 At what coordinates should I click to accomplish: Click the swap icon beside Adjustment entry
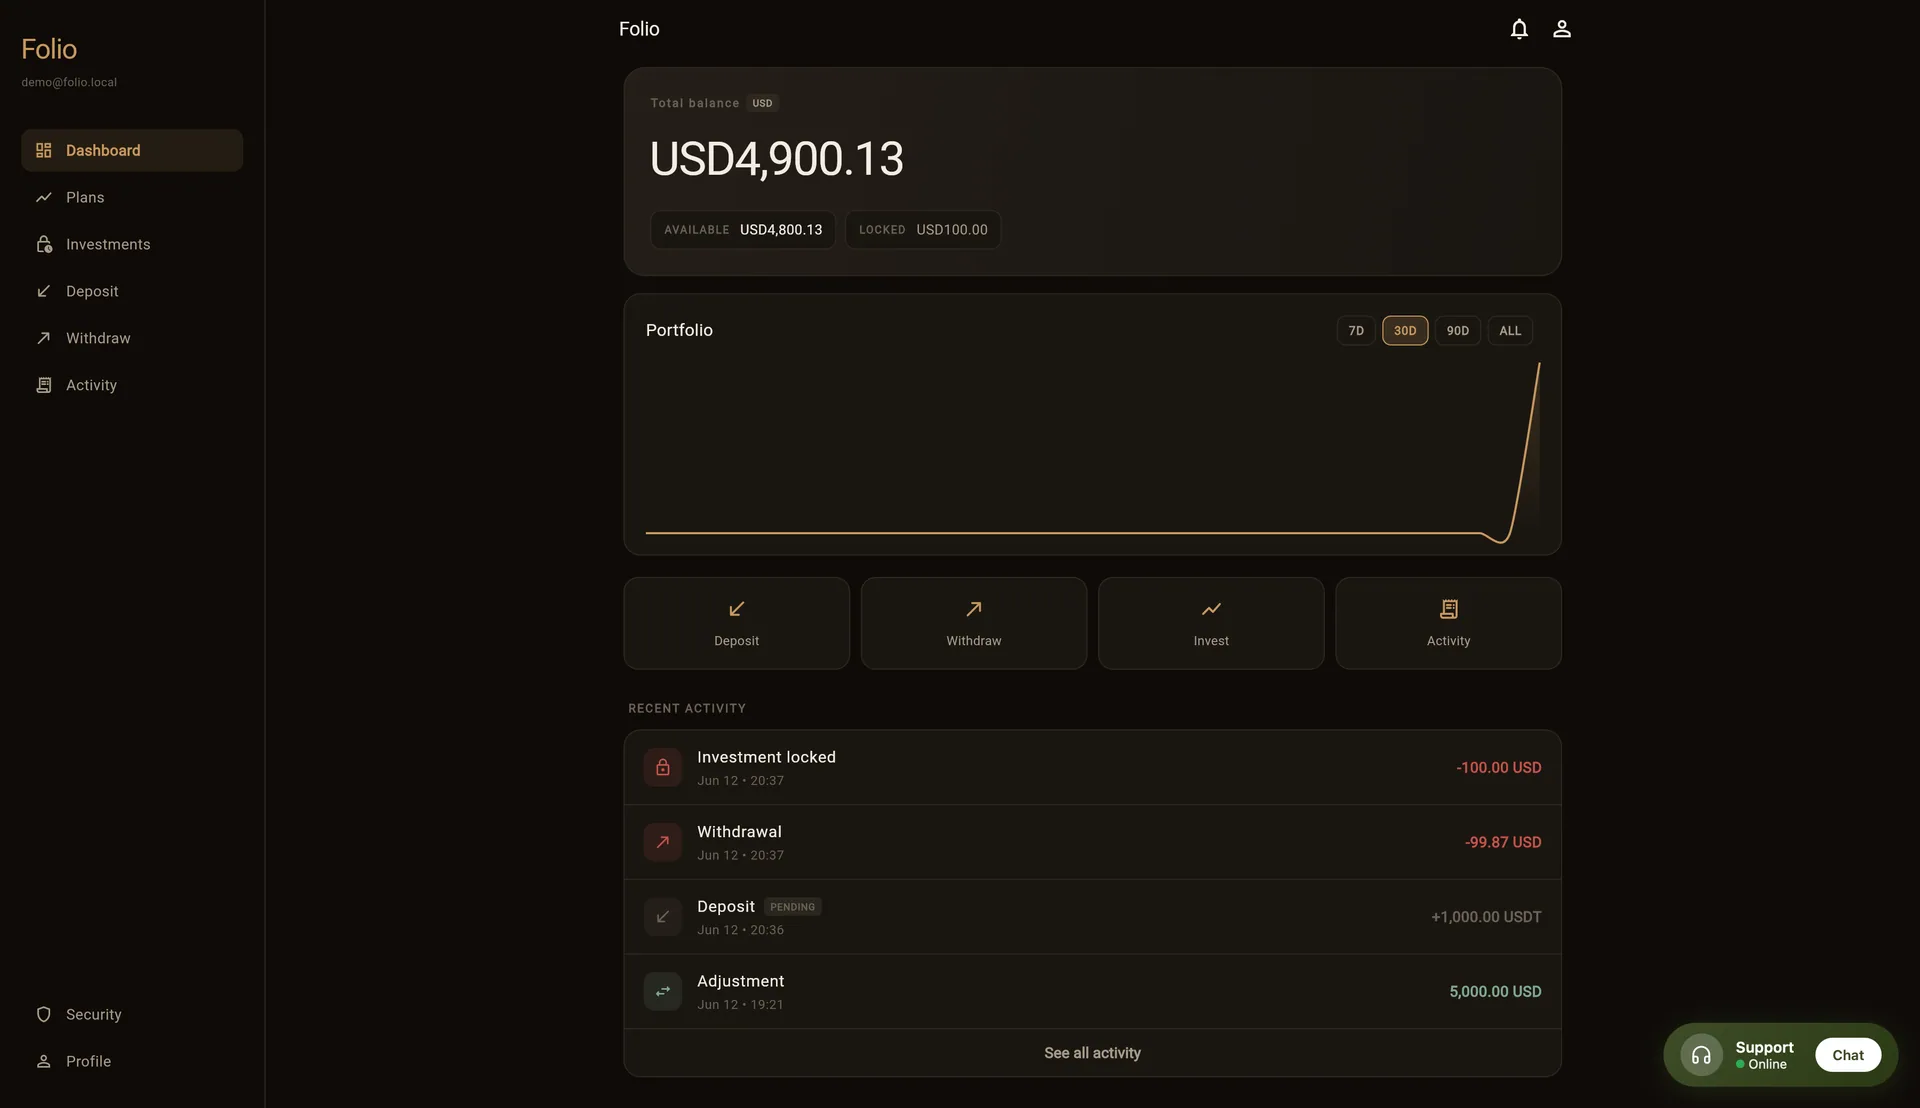click(663, 991)
